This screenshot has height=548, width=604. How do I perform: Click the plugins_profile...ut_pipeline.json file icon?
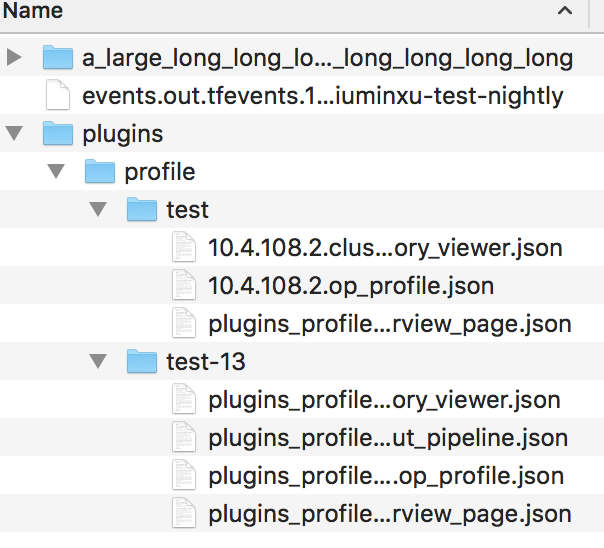(184, 437)
